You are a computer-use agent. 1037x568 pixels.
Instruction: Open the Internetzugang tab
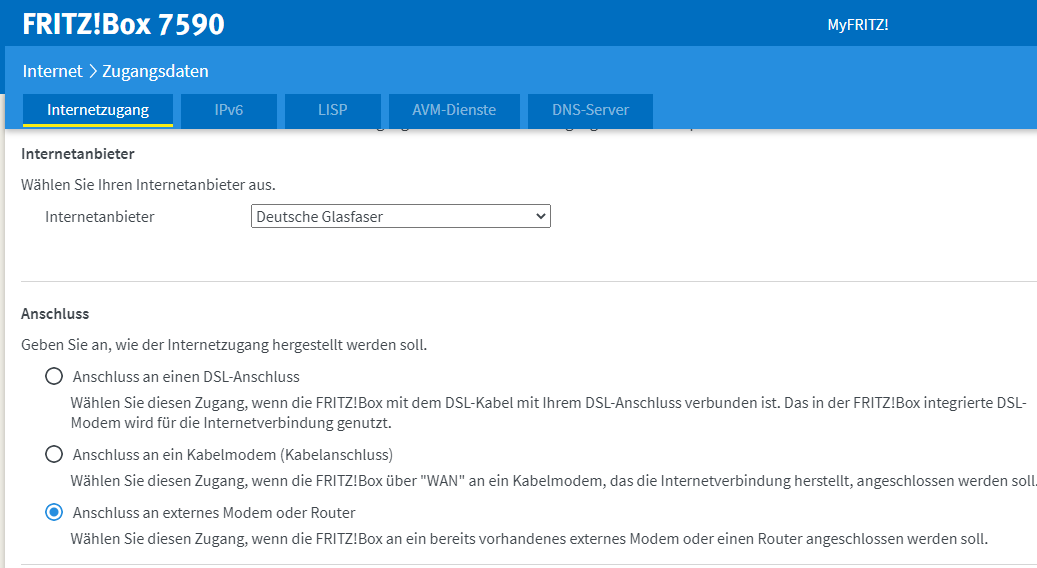coord(98,110)
